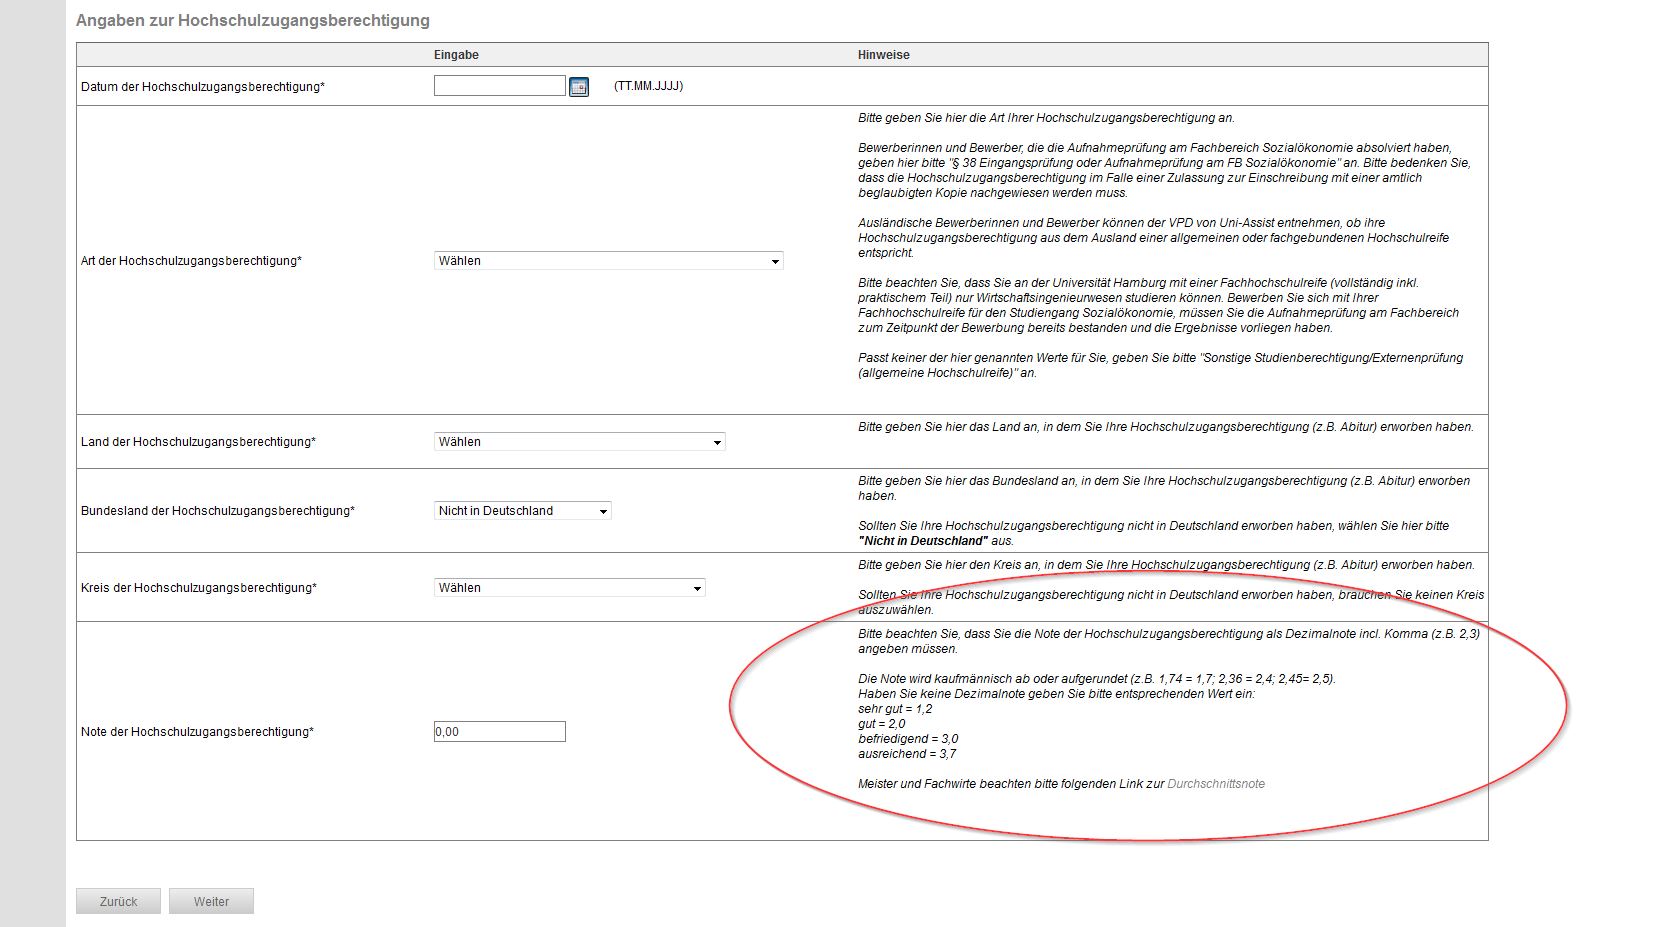Select the Eingabe column header
The image size is (1677, 927).
(455, 54)
